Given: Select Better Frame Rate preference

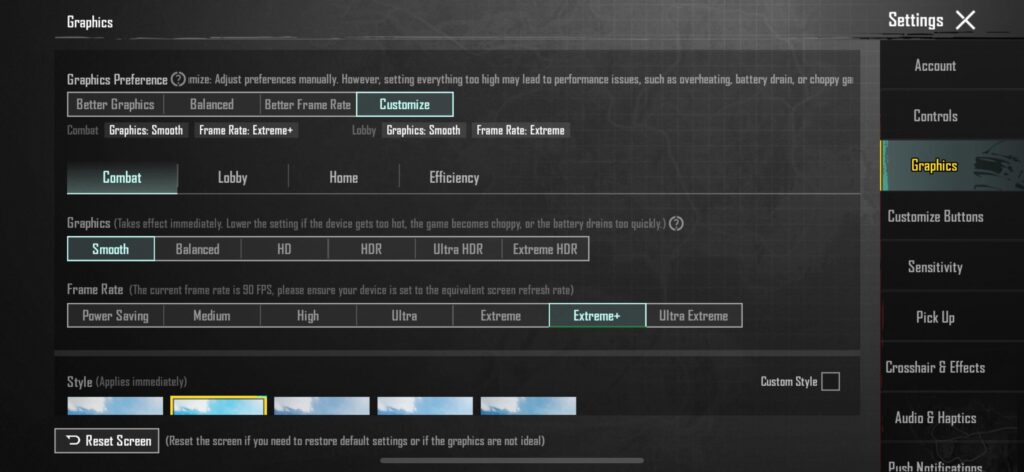Looking at the screenshot, I should coord(308,104).
